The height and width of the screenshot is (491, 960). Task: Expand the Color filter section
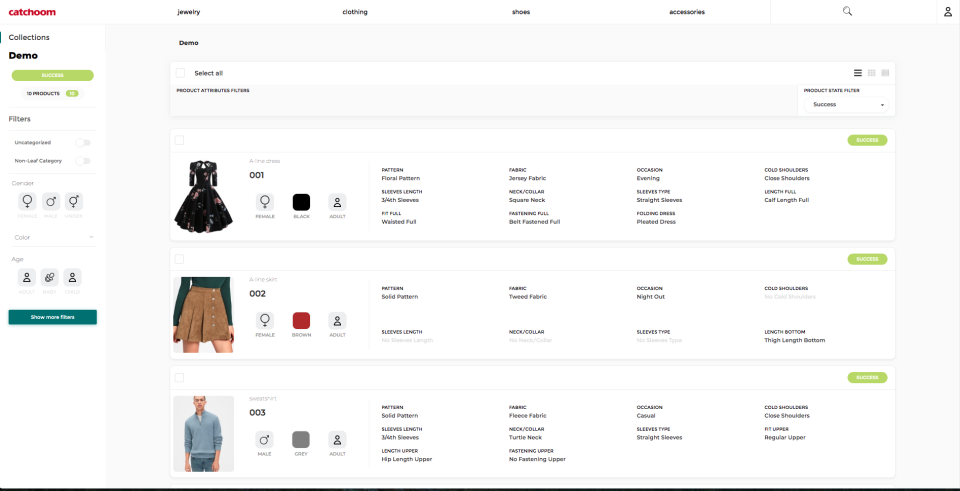tap(53, 237)
